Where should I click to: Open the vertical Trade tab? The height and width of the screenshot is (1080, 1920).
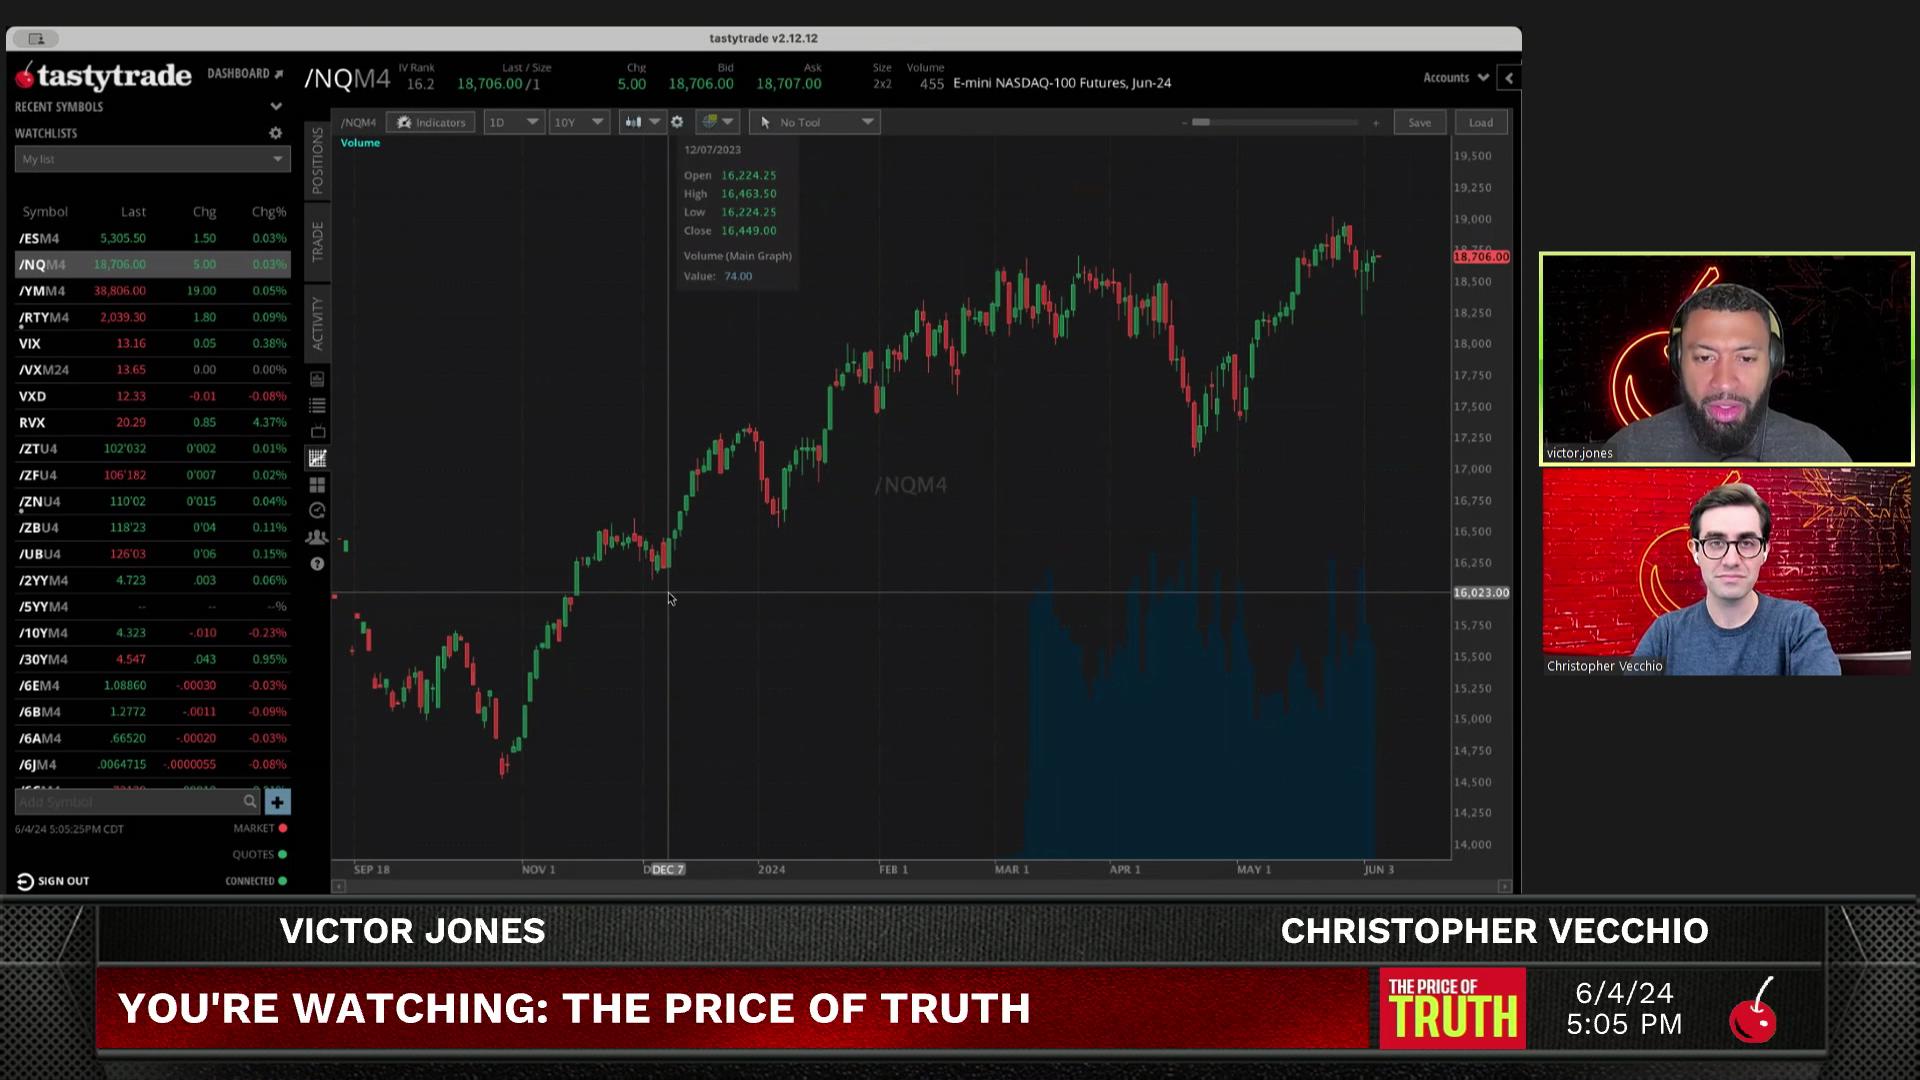(317, 242)
